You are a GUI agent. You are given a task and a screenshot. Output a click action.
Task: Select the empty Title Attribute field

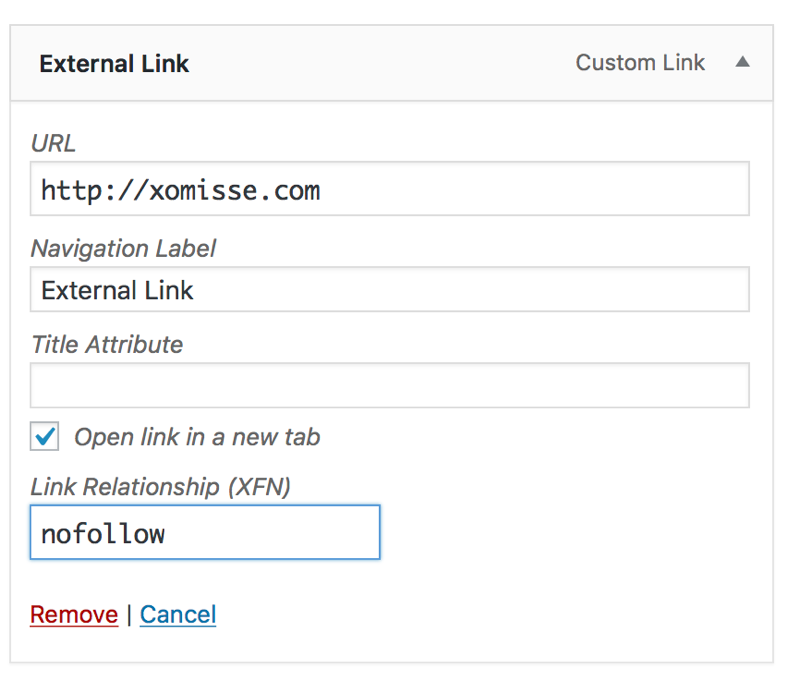[389, 385]
